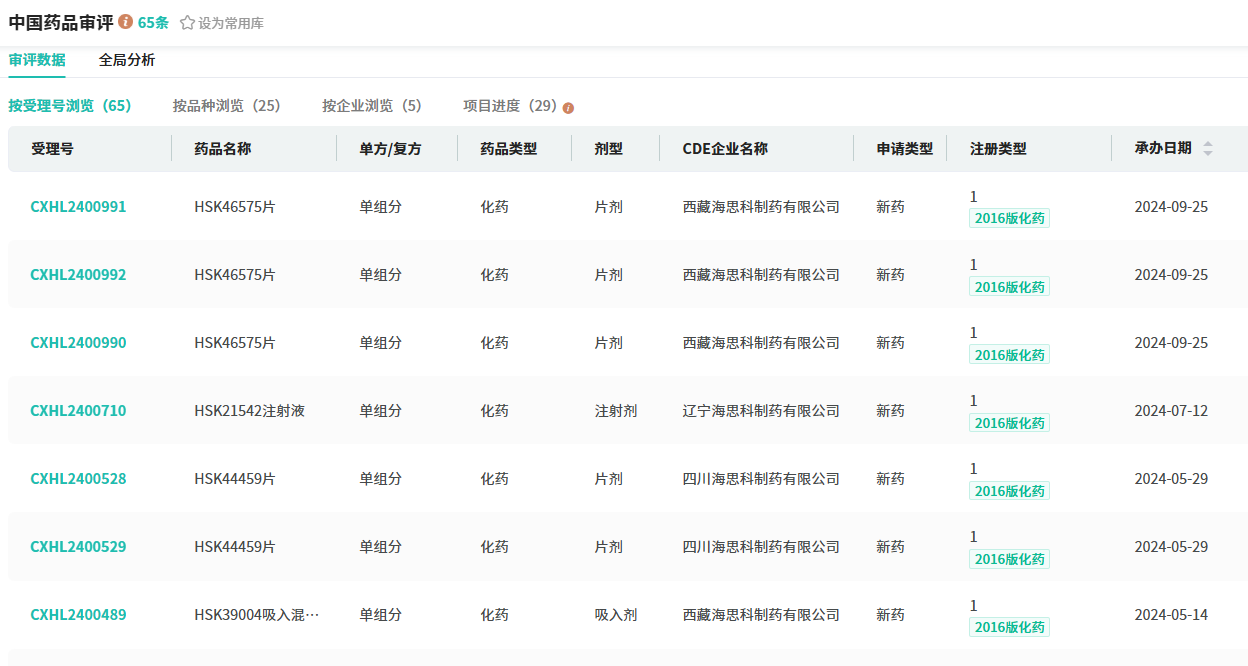Click the CDE企业名称 column header
1248x666 pixels.
pyautogui.click(x=725, y=149)
